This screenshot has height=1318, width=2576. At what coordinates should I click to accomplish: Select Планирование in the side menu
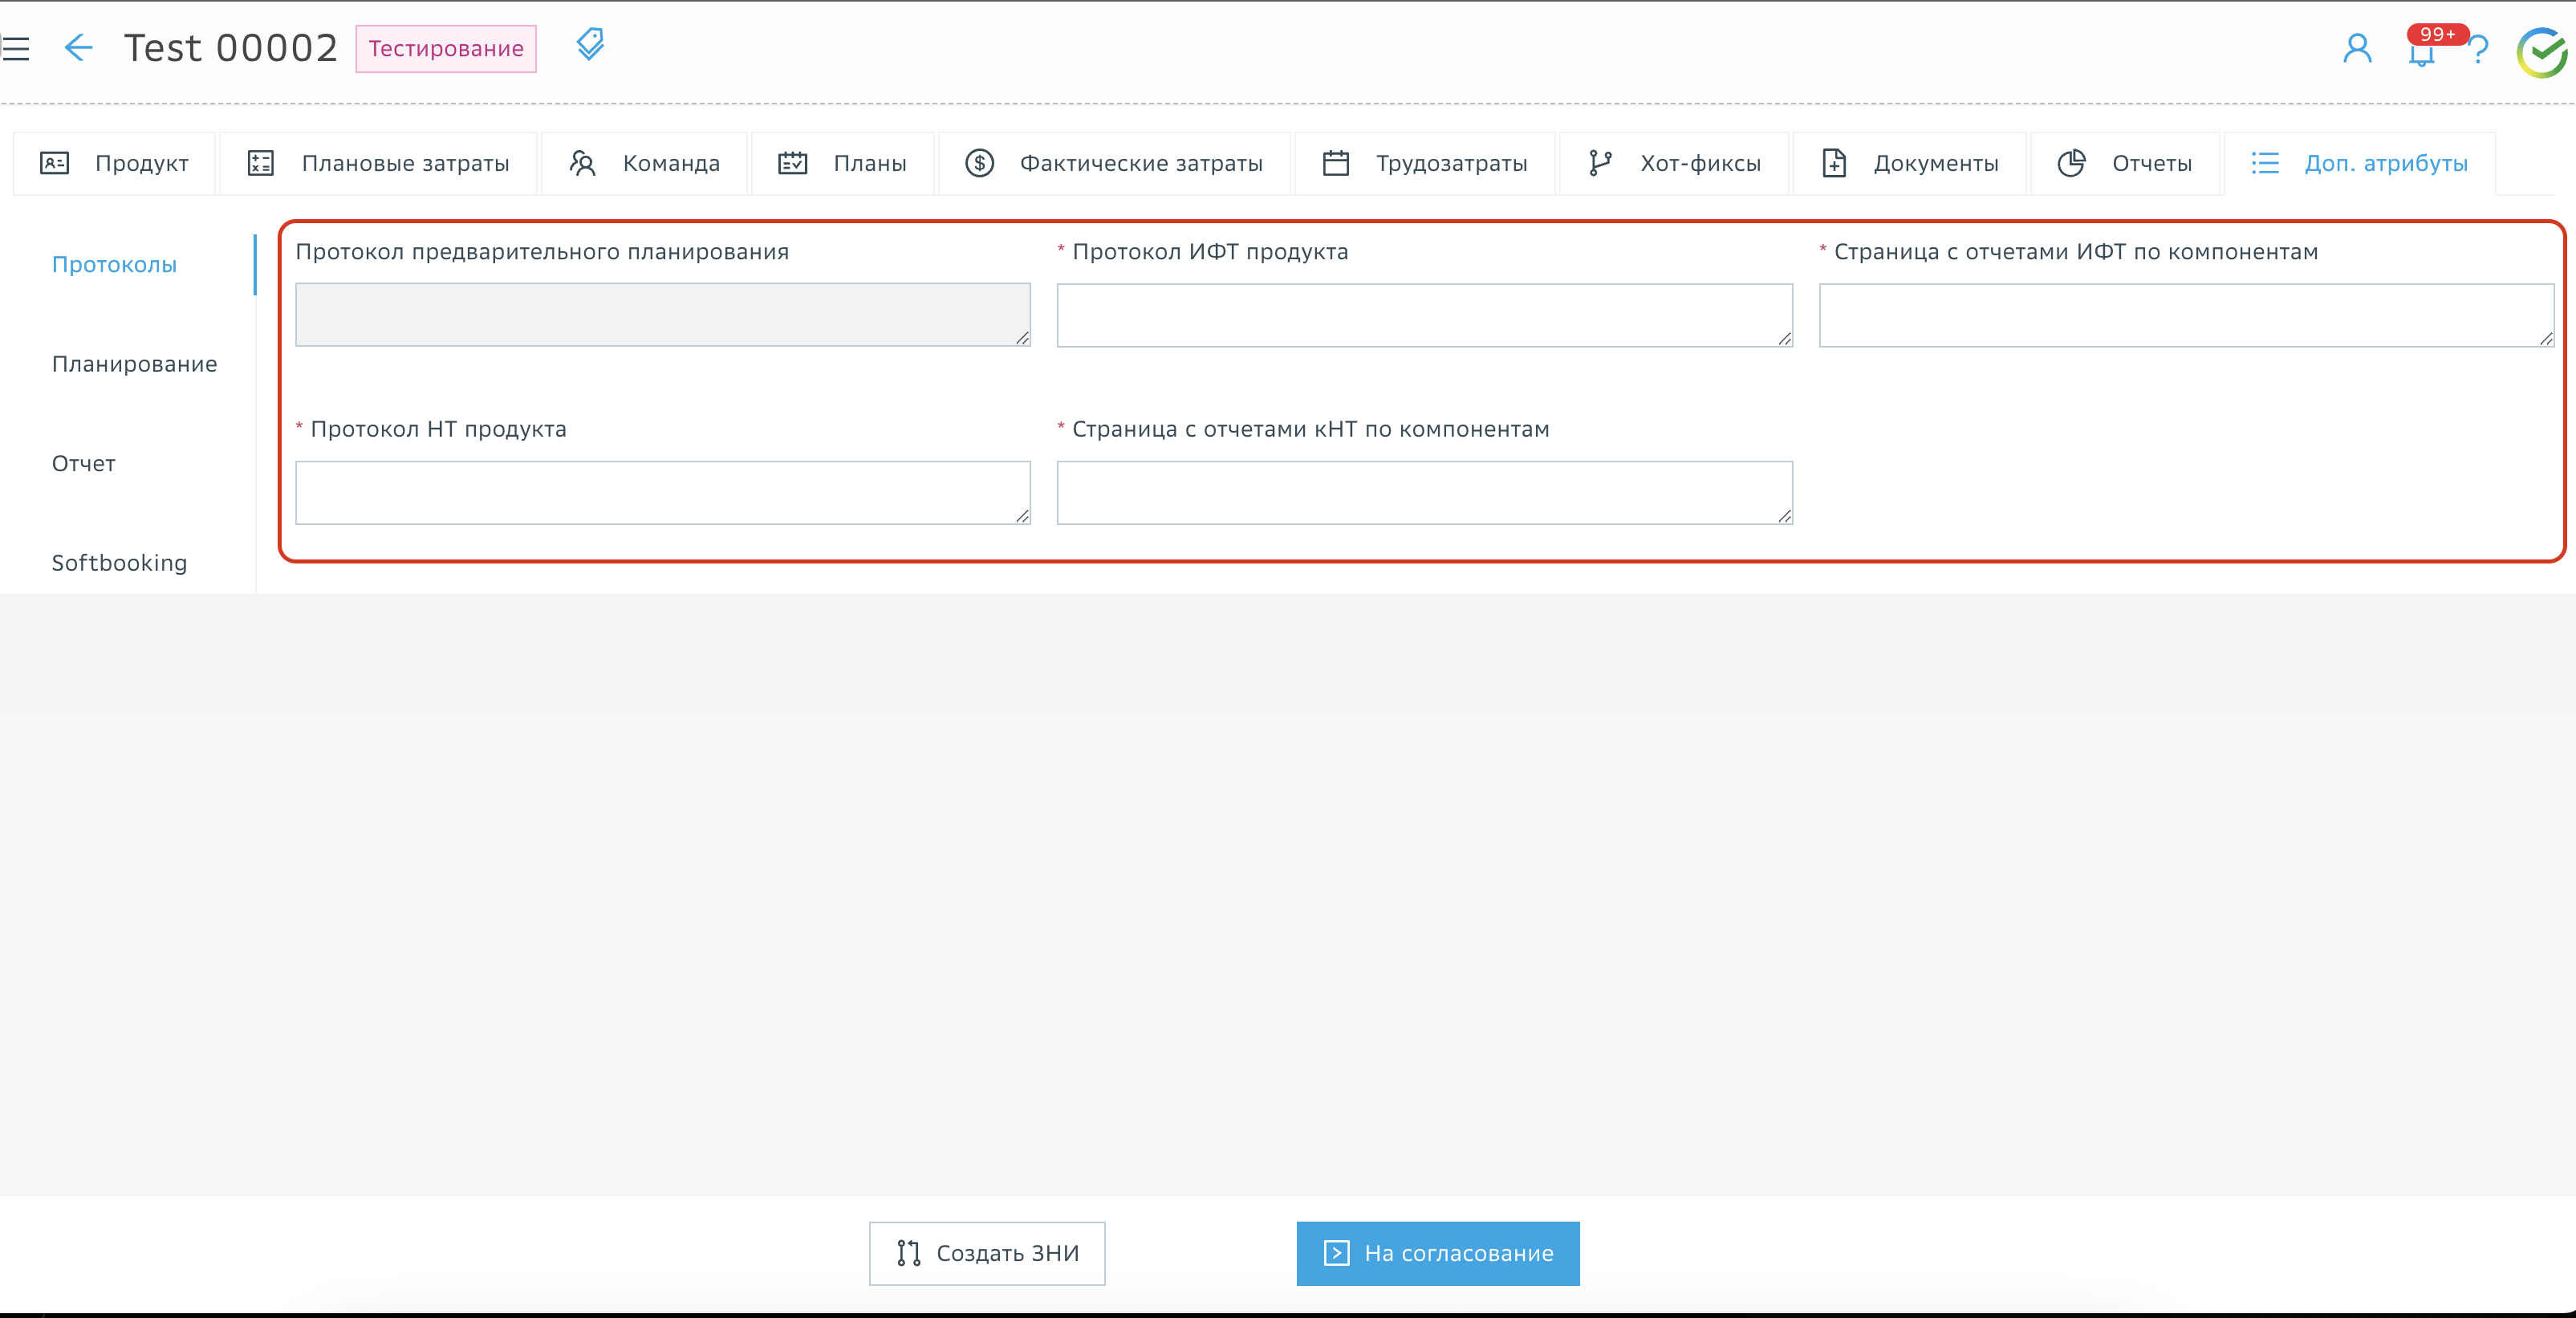134,364
